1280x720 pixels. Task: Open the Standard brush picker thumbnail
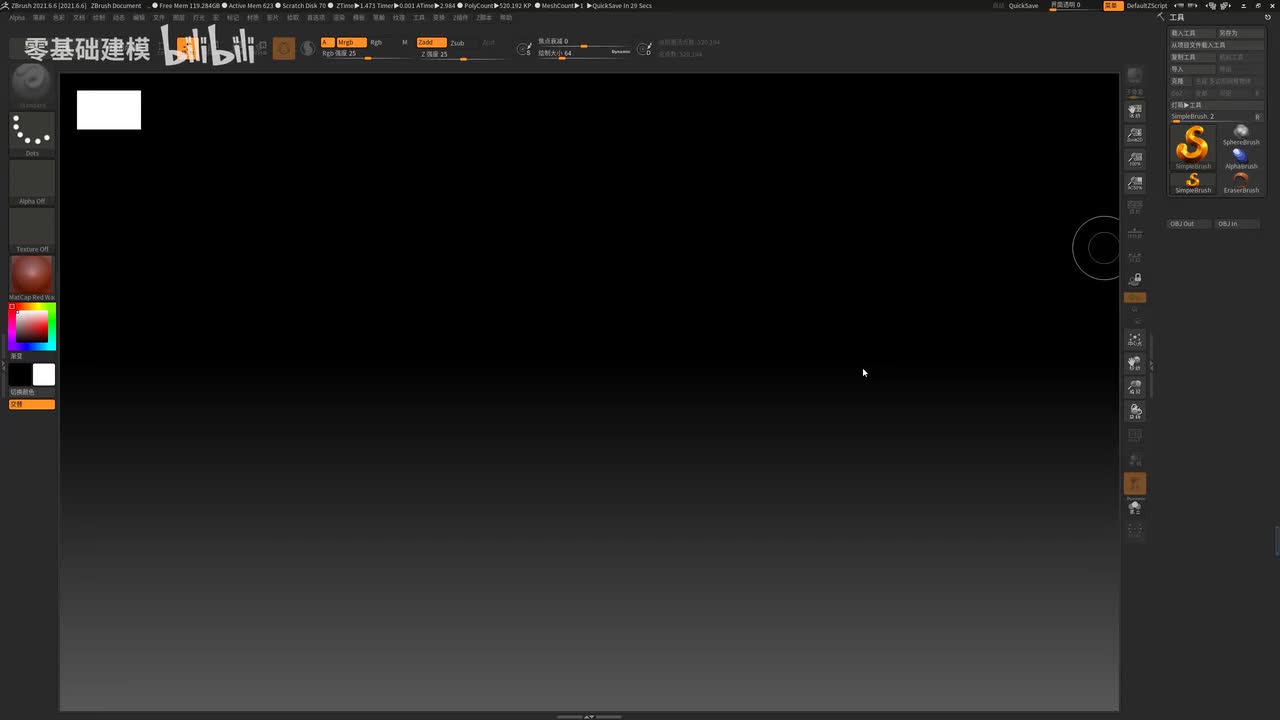32,85
